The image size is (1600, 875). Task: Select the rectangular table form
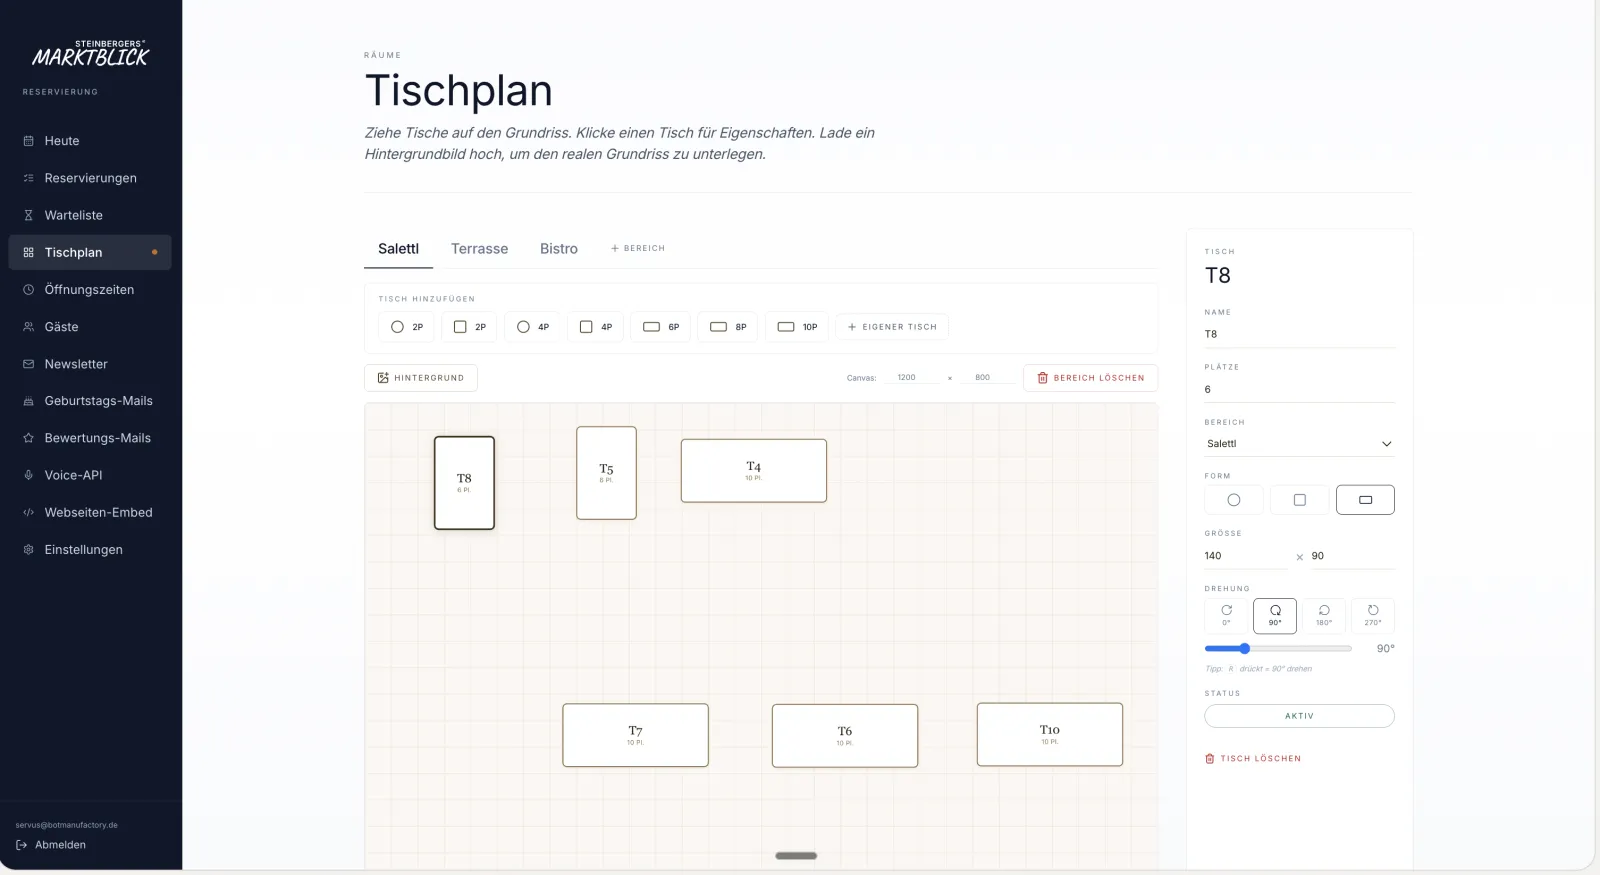pyautogui.click(x=1365, y=500)
